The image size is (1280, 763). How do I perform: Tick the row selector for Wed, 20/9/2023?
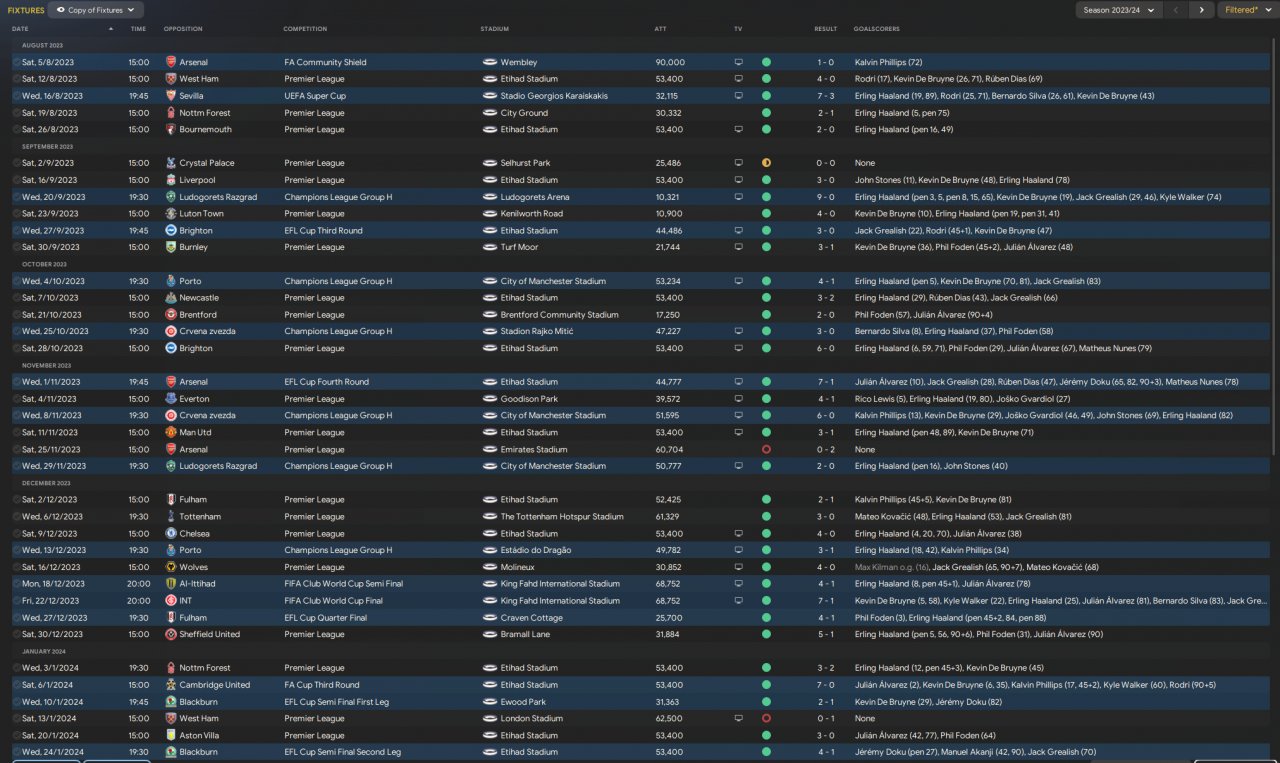pyautogui.click(x=16, y=197)
